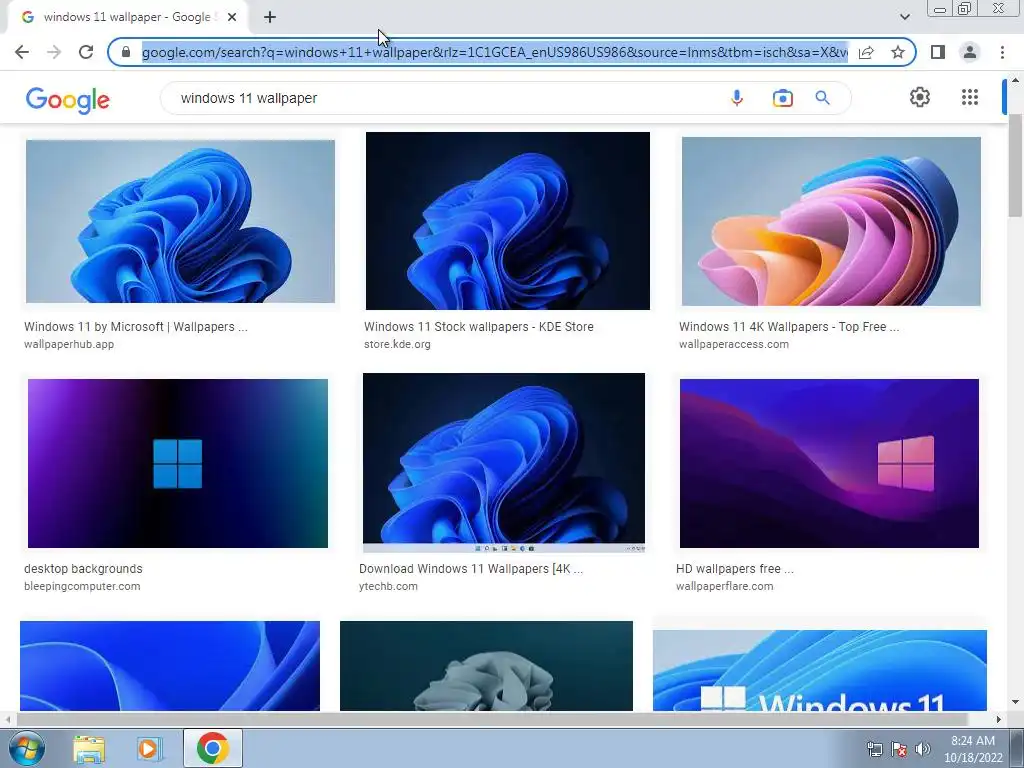Click the wallpaperhub.app source text
The height and width of the screenshot is (768, 1024).
[69, 344]
